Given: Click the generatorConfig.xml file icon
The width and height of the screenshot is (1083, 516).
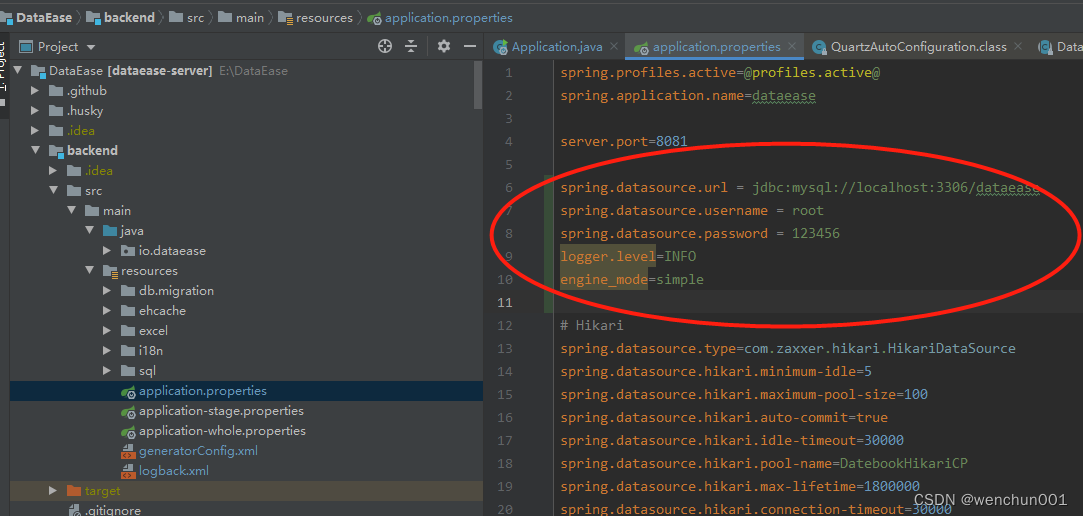Looking at the screenshot, I should point(128,452).
